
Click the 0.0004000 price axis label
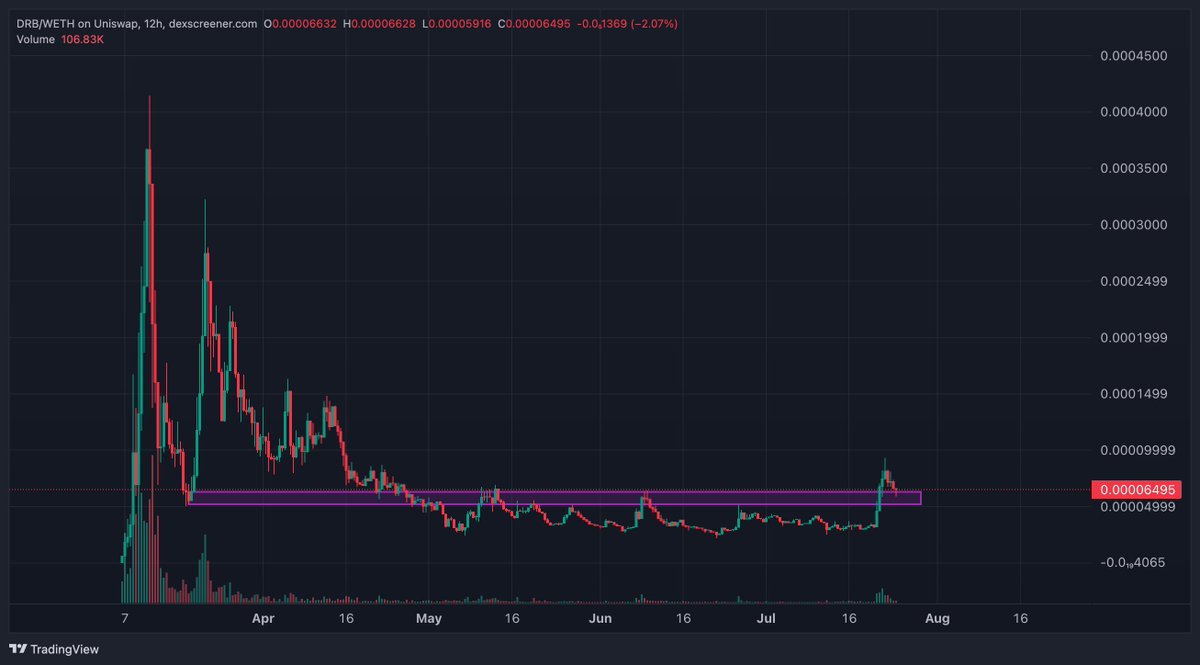(x=1133, y=112)
